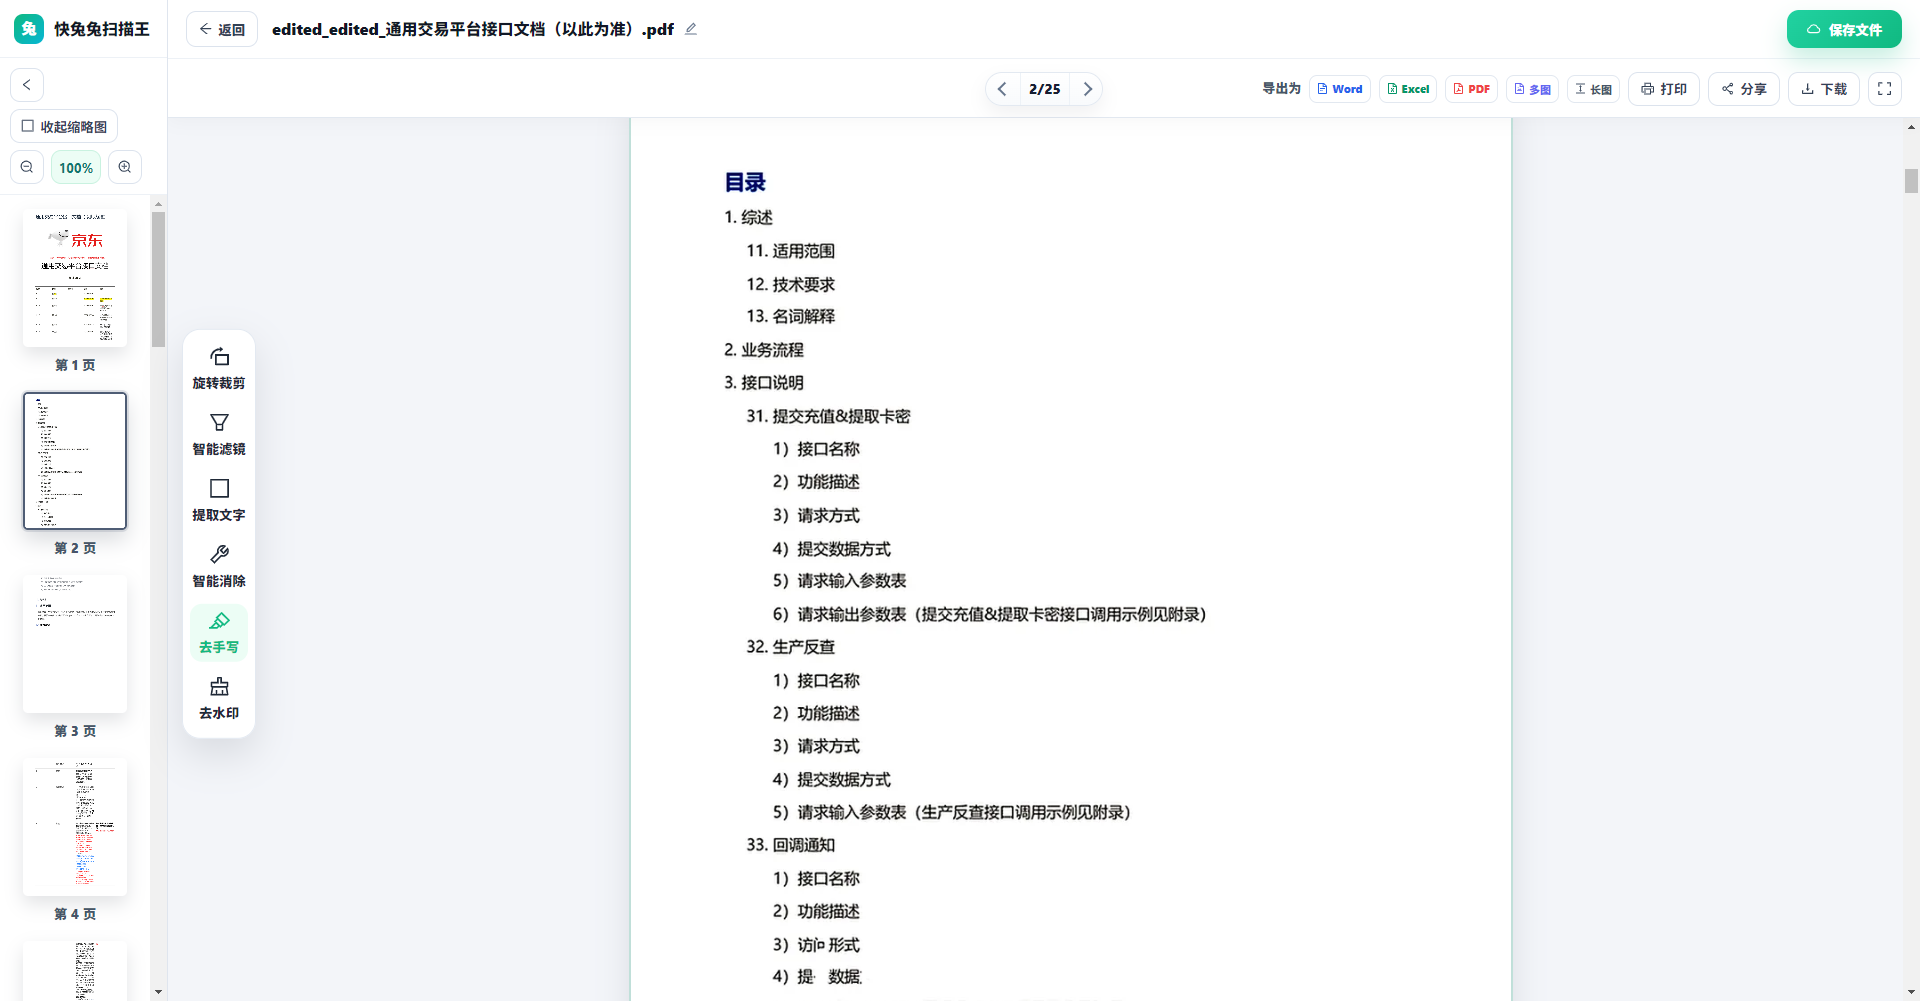Click the '11. 适用范围' contents entry

pos(790,251)
